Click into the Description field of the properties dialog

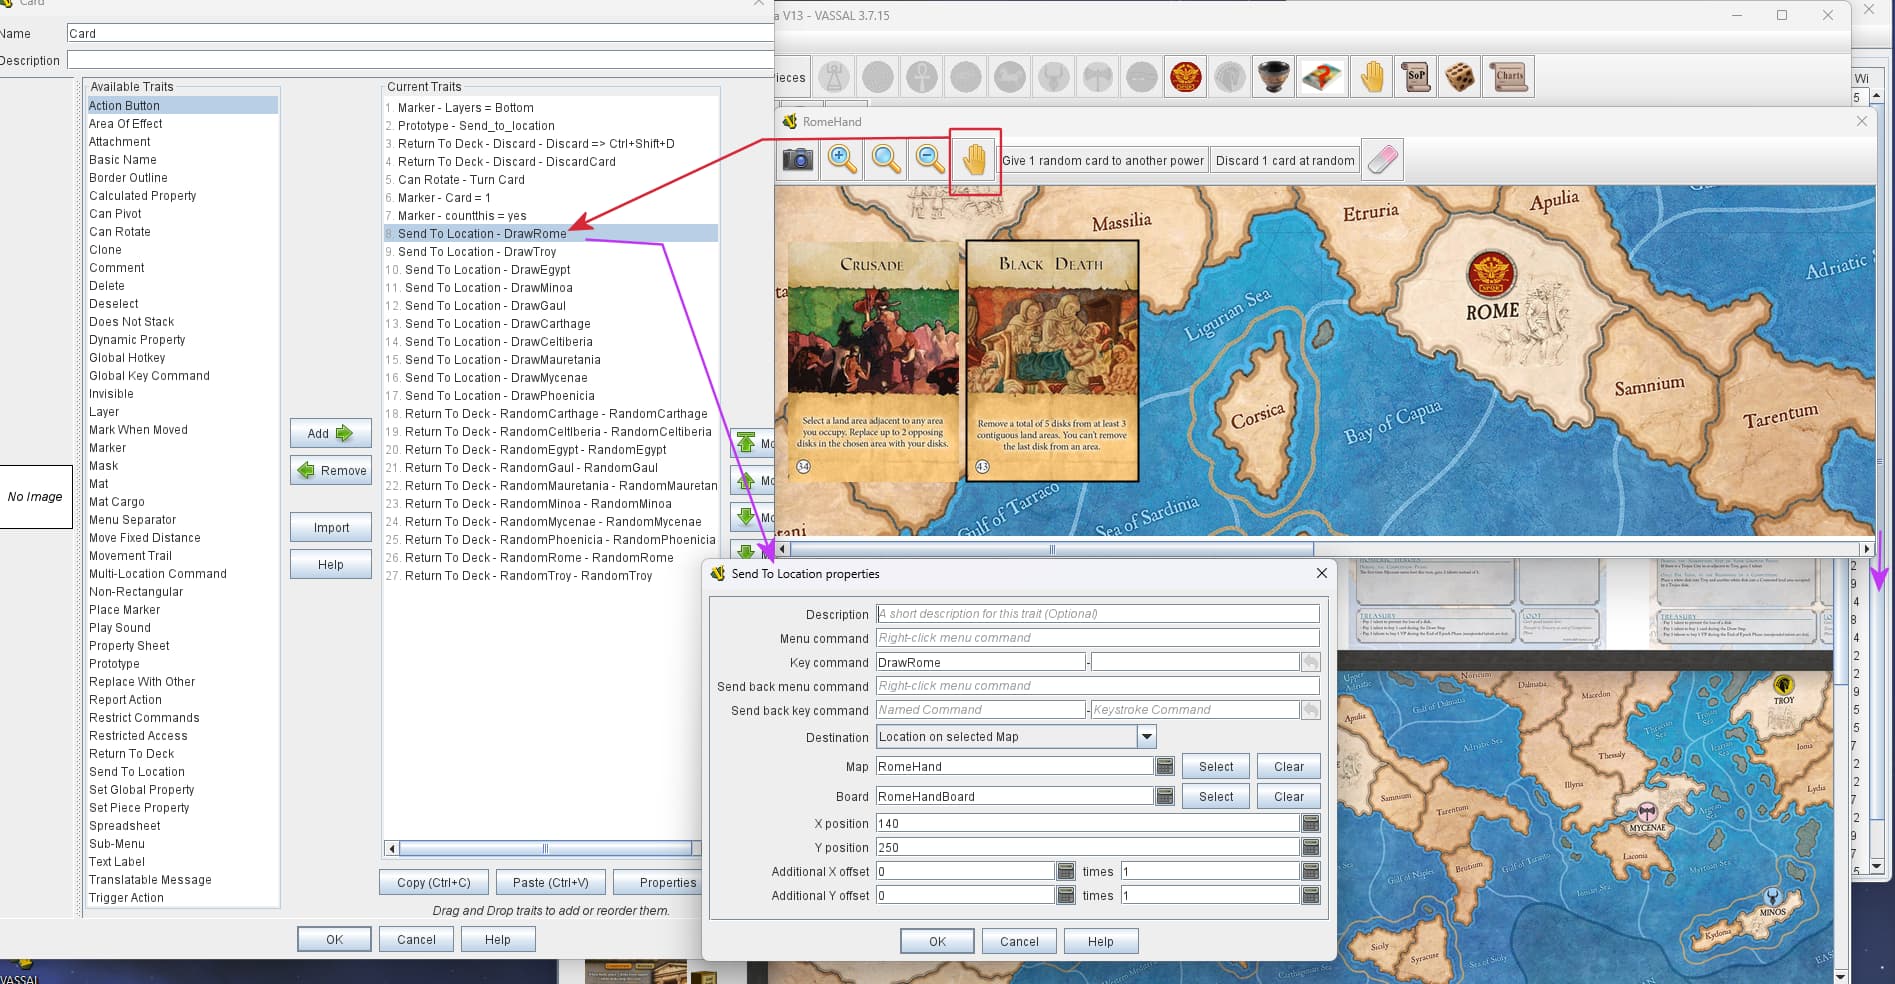[1097, 614]
